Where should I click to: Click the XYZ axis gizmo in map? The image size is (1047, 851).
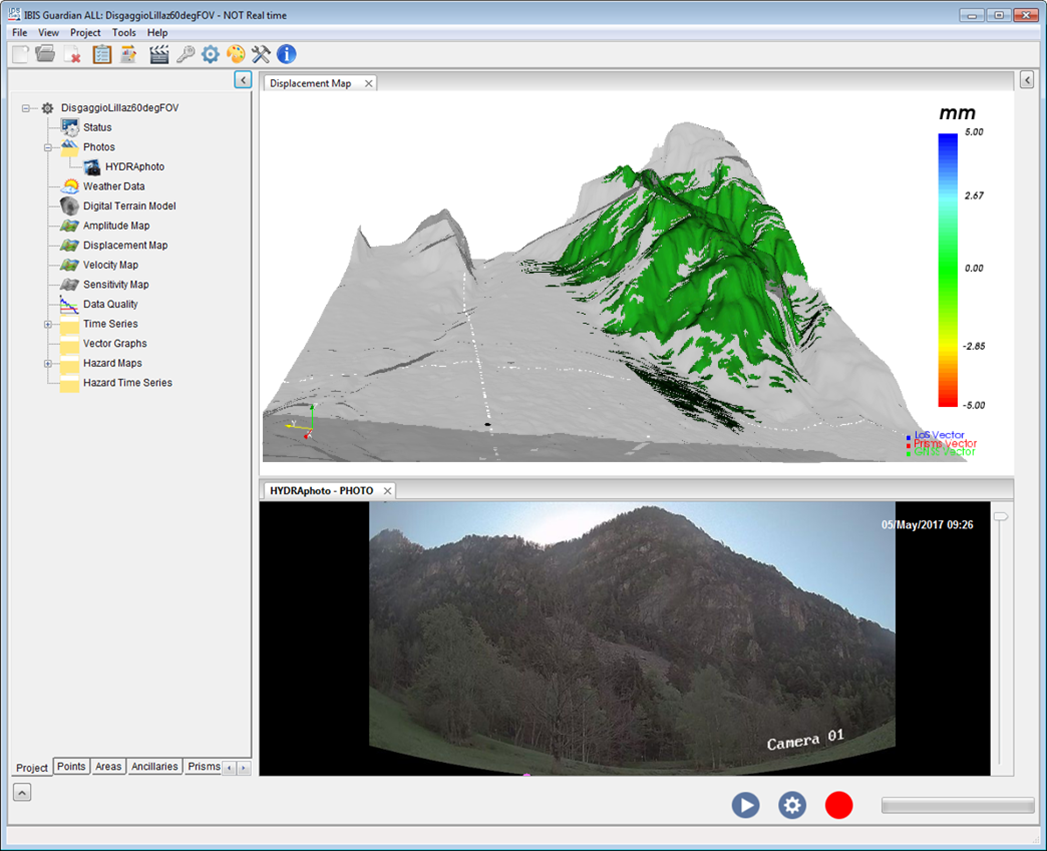coord(302,422)
